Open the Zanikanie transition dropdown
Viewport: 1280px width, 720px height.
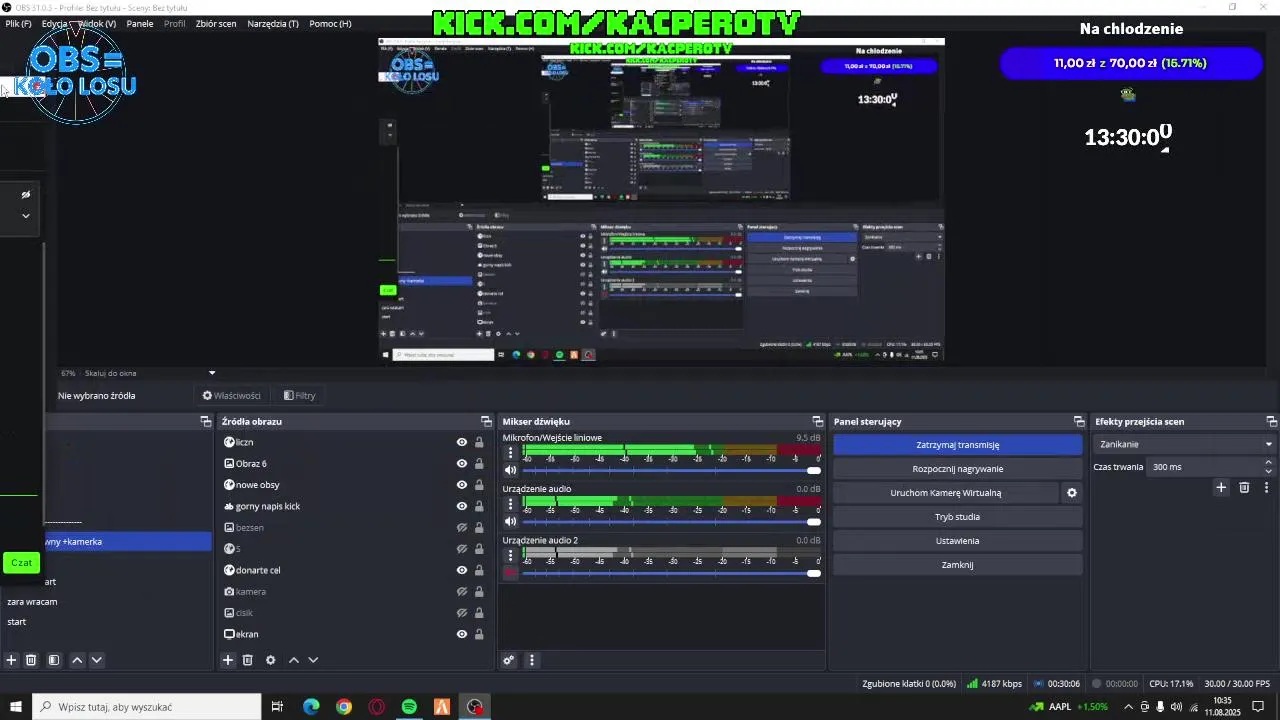point(1185,444)
